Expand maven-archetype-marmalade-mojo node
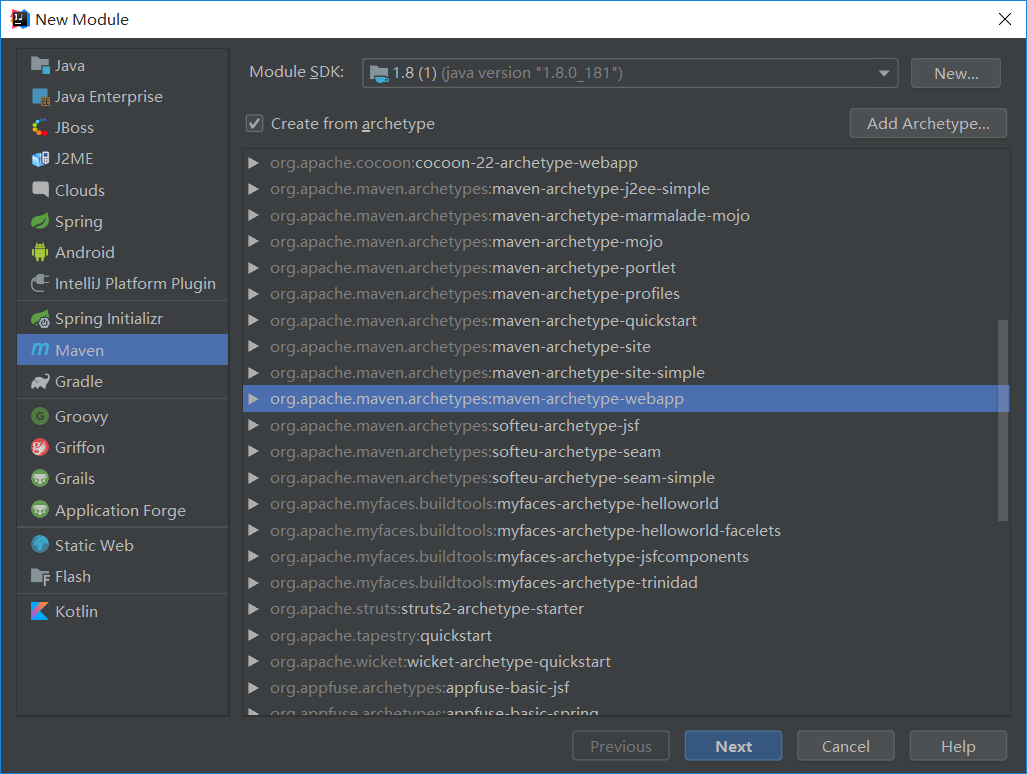This screenshot has width=1027, height=774. click(x=253, y=215)
